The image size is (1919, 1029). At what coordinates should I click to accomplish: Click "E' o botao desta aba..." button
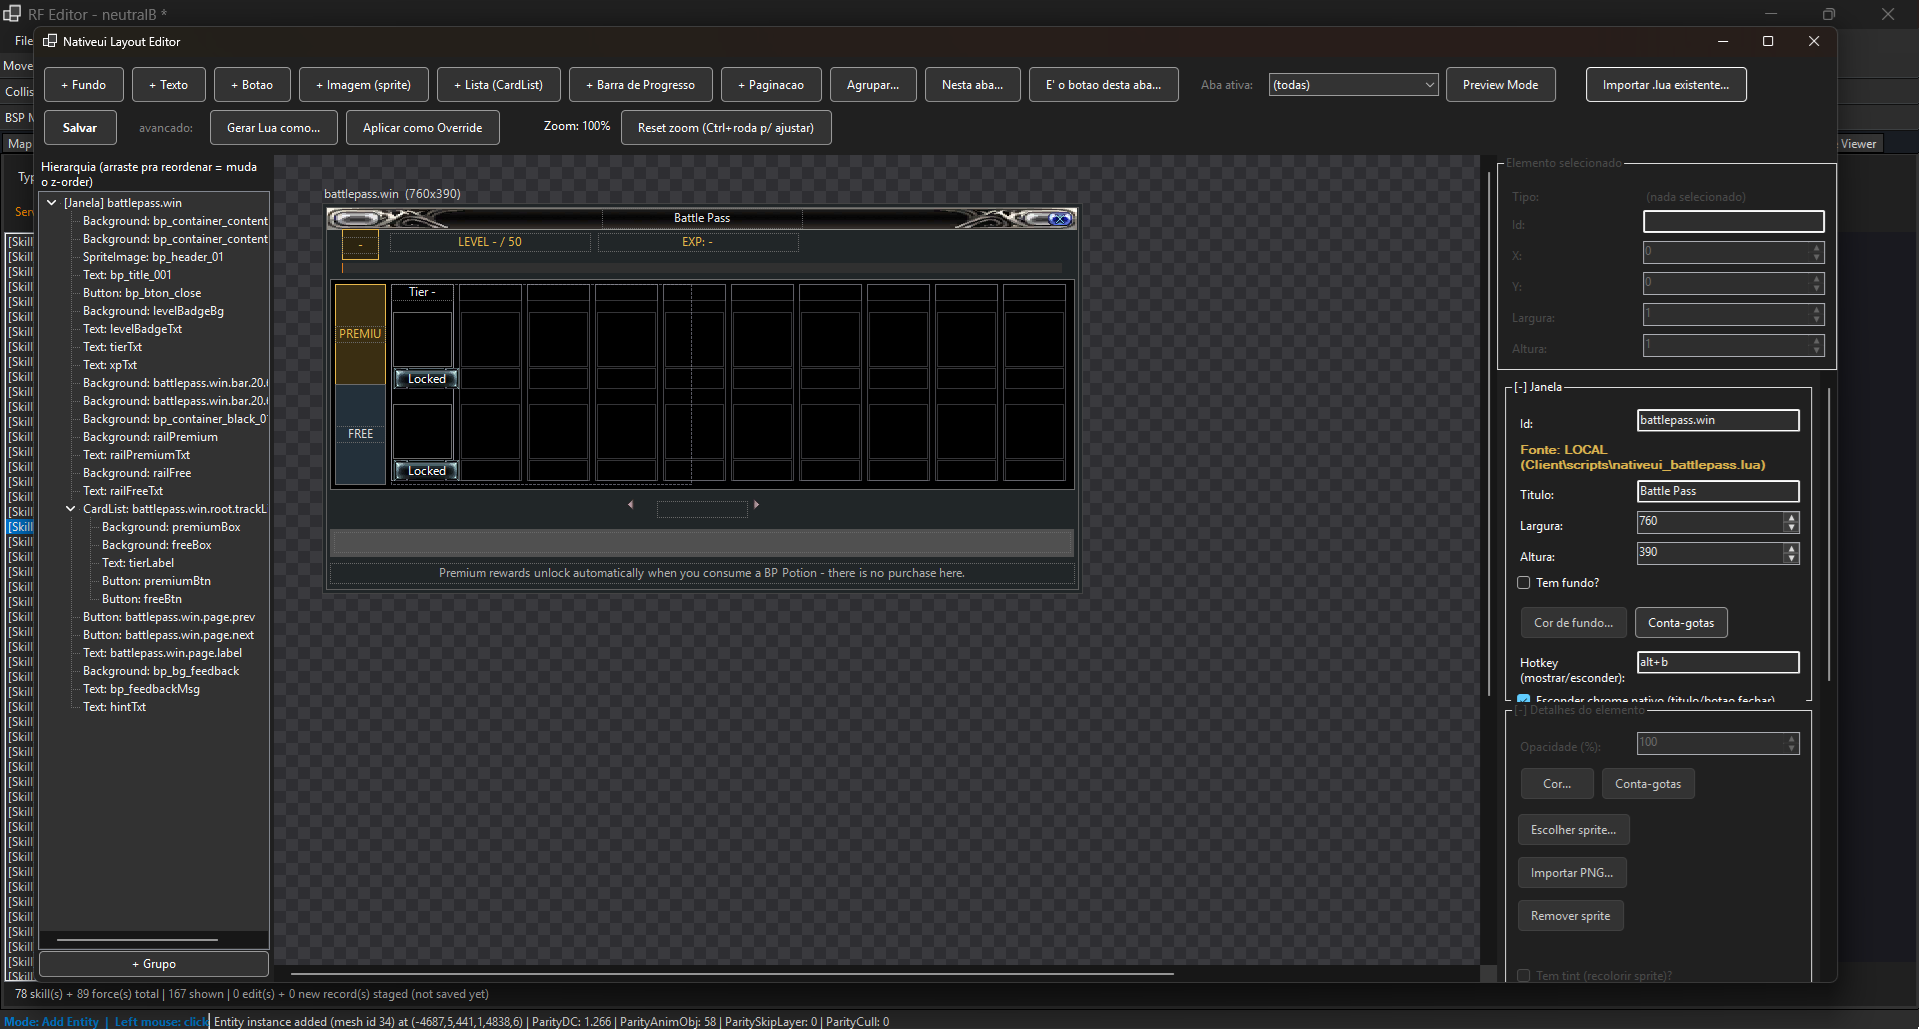click(x=1103, y=85)
